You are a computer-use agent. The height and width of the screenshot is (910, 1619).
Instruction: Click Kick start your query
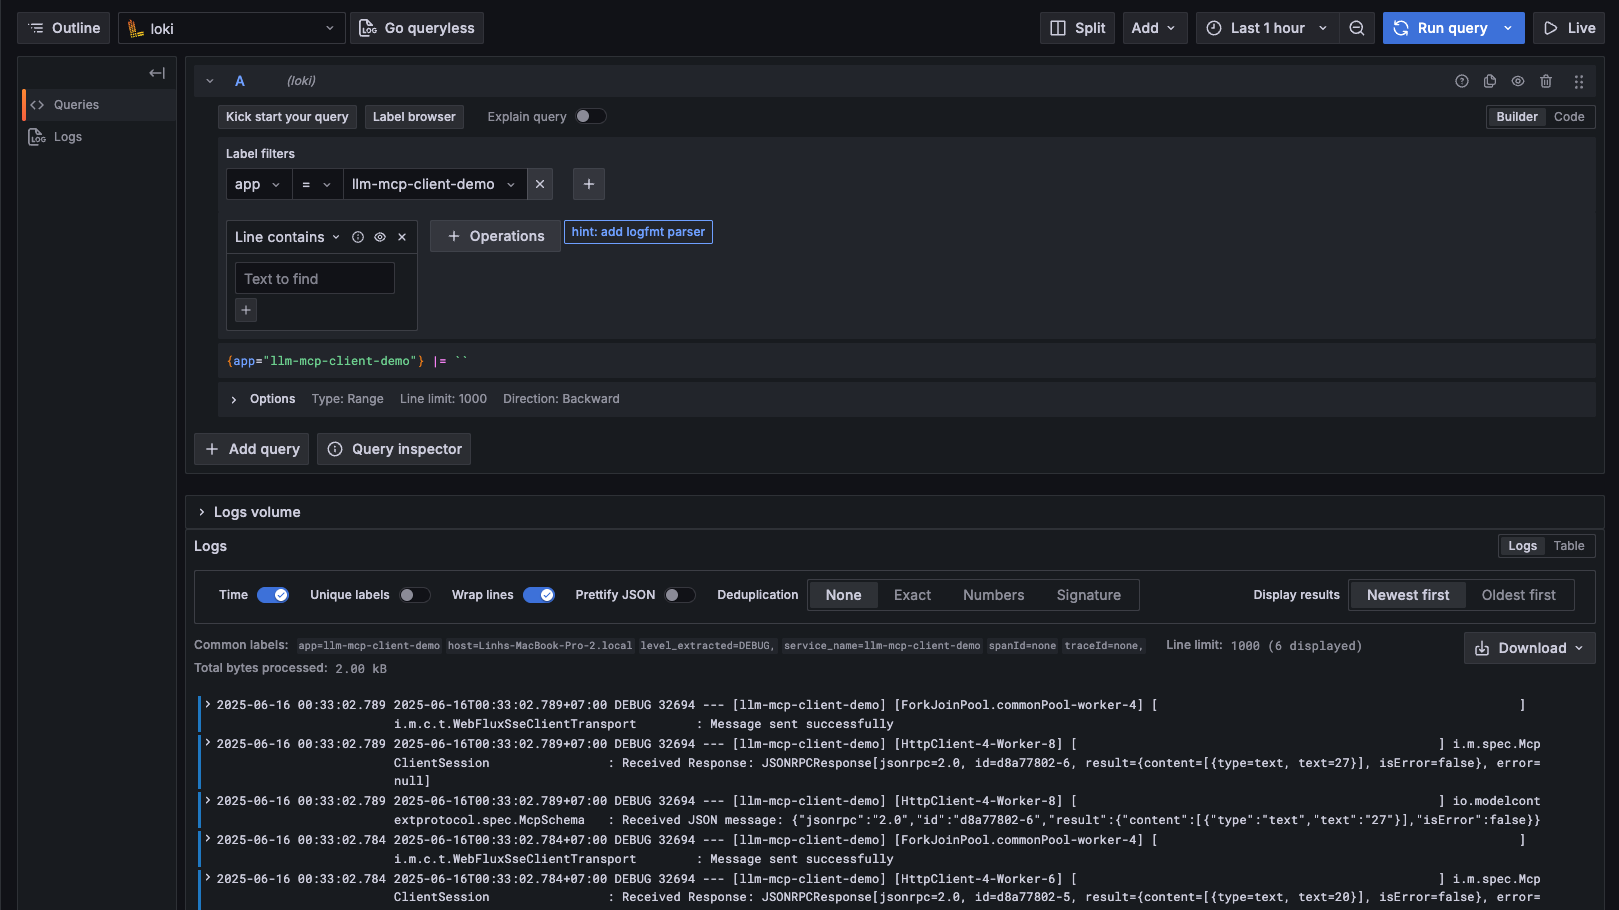(x=287, y=117)
